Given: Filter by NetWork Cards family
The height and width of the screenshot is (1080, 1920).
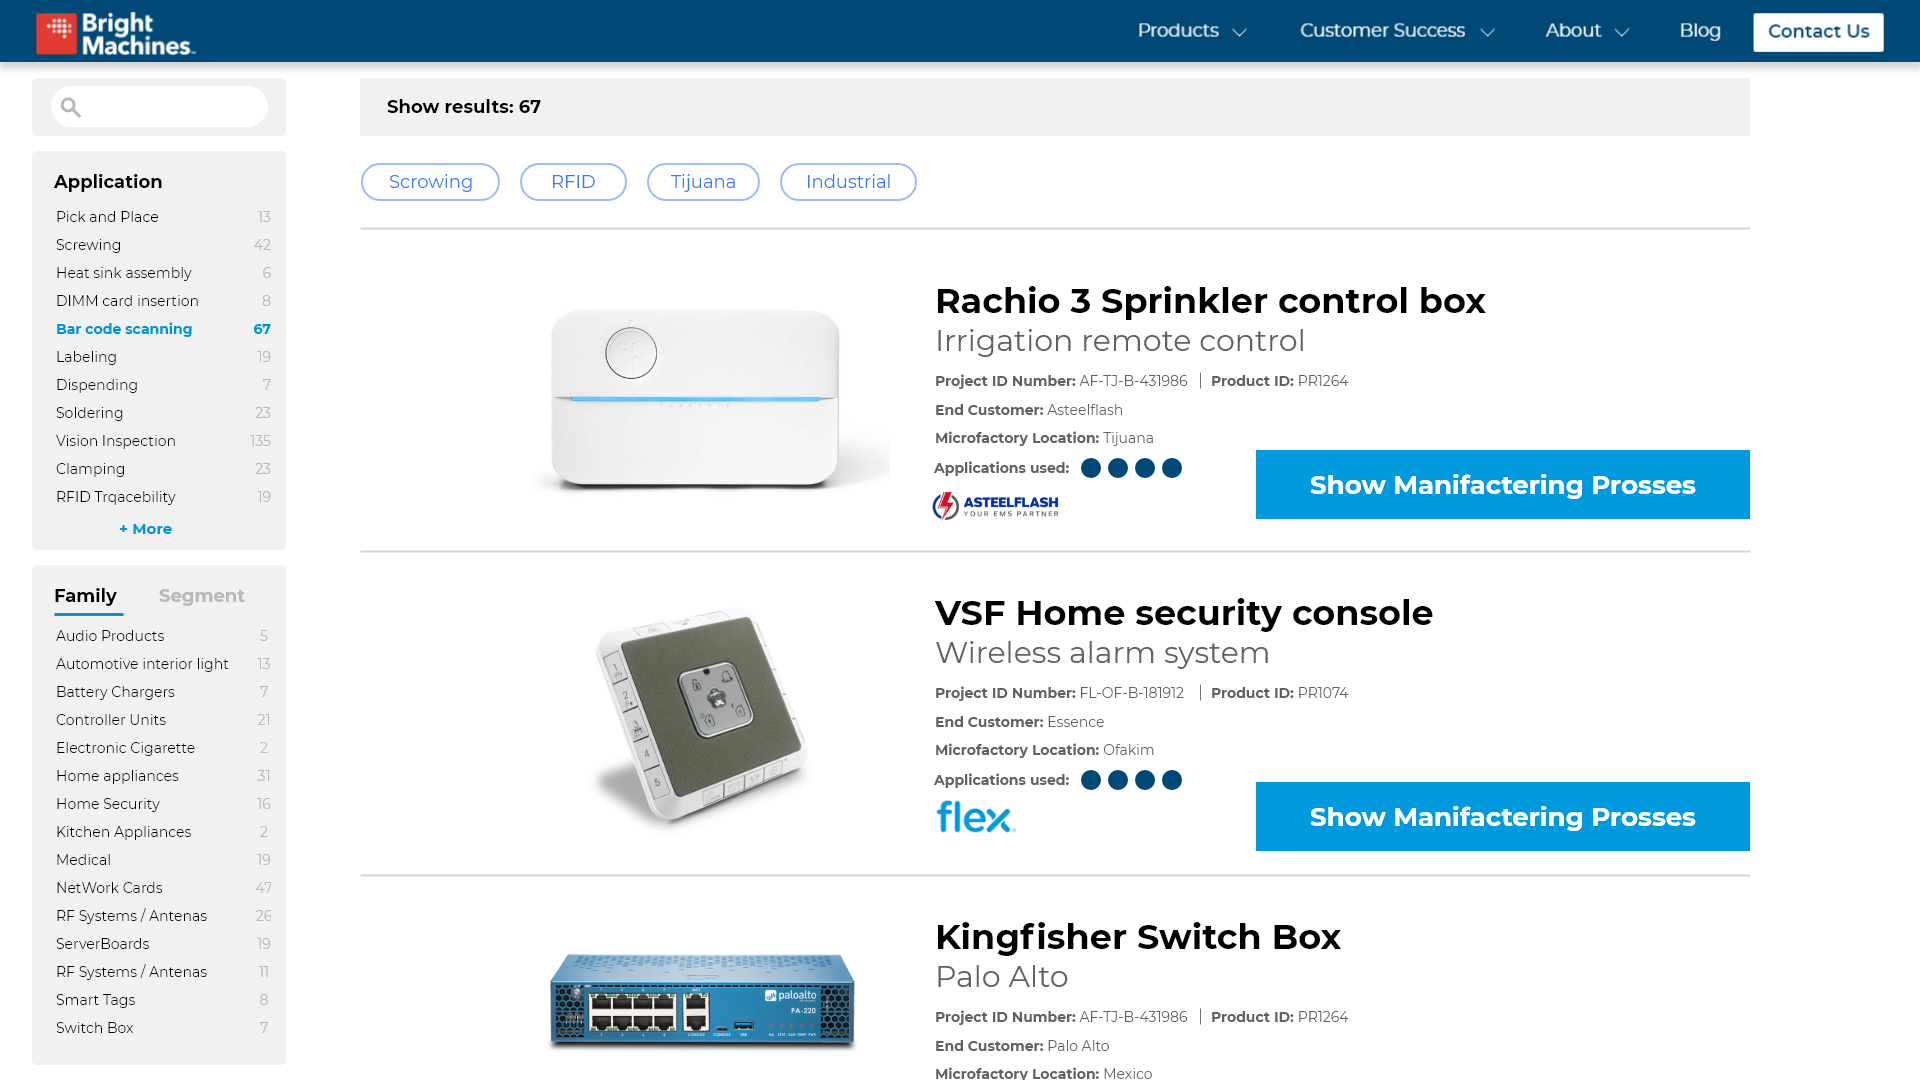Looking at the screenshot, I should point(163,888).
